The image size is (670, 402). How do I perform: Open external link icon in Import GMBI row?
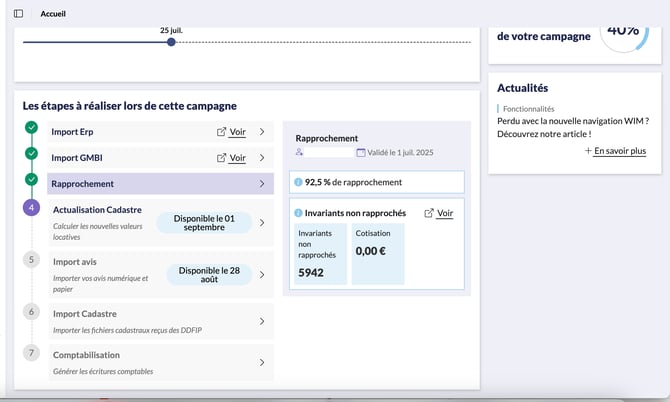[221, 158]
